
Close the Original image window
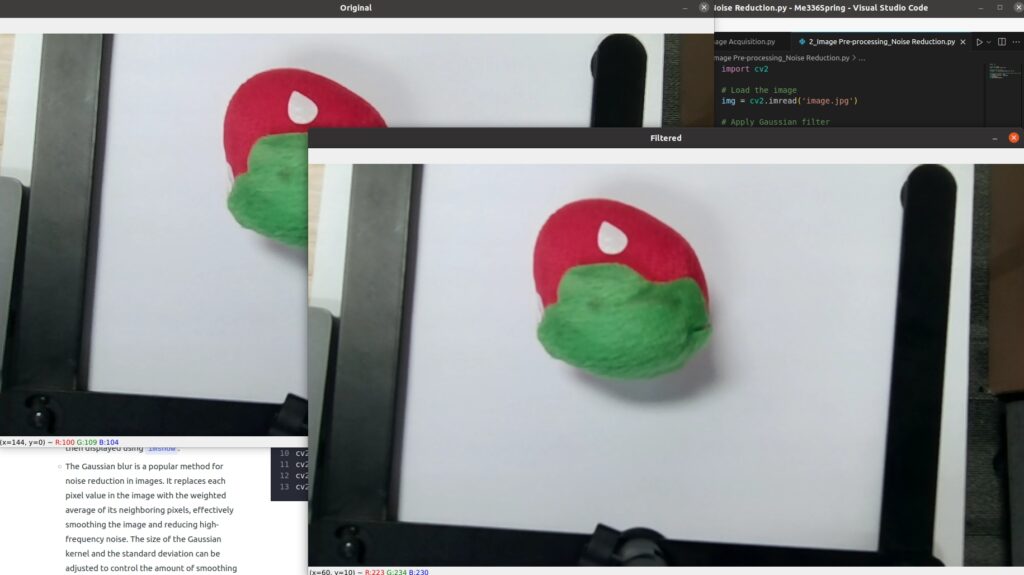(703, 8)
